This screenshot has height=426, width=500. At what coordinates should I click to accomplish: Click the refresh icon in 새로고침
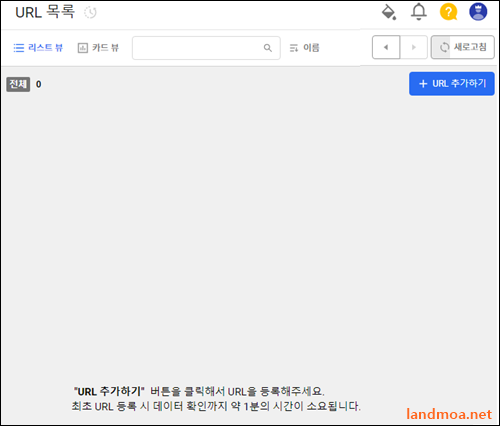444,47
